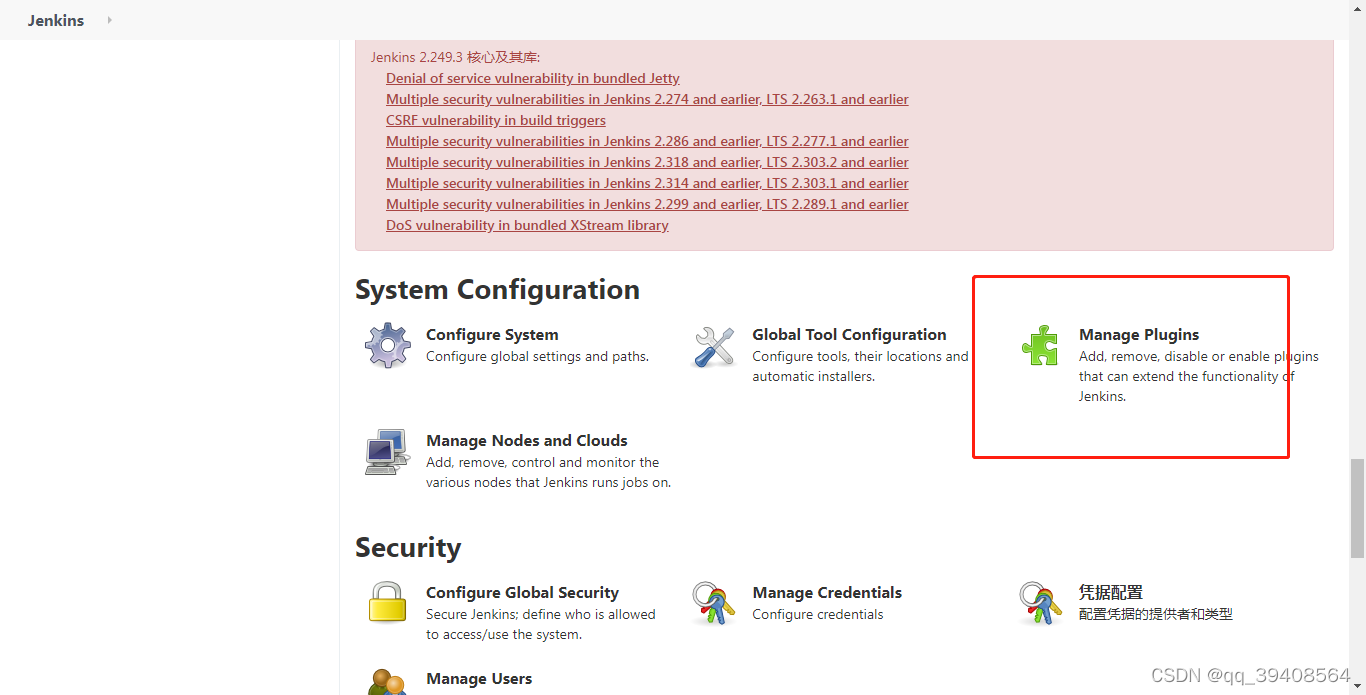Open the Manage Users title link
This screenshot has width=1366, height=695.
pos(479,679)
